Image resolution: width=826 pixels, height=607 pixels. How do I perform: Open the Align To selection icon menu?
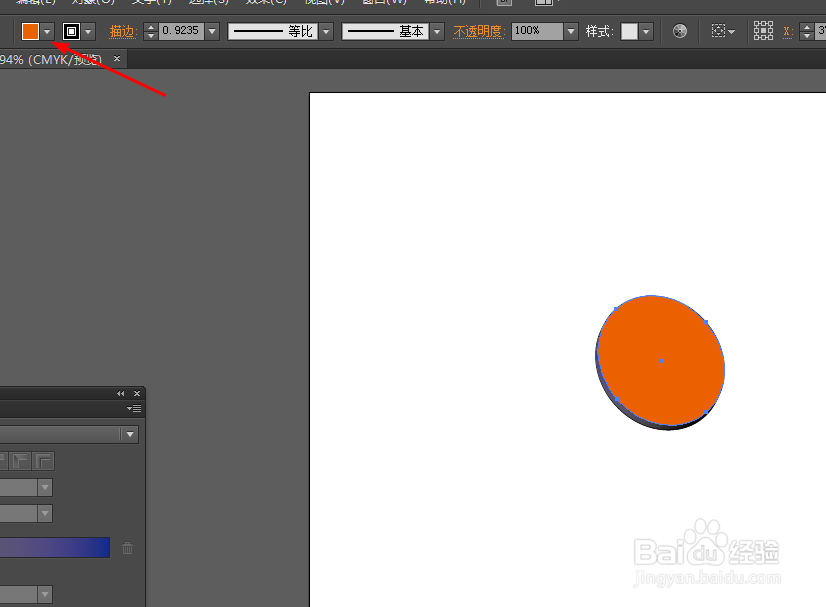pyautogui.click(x=723, y=31)
